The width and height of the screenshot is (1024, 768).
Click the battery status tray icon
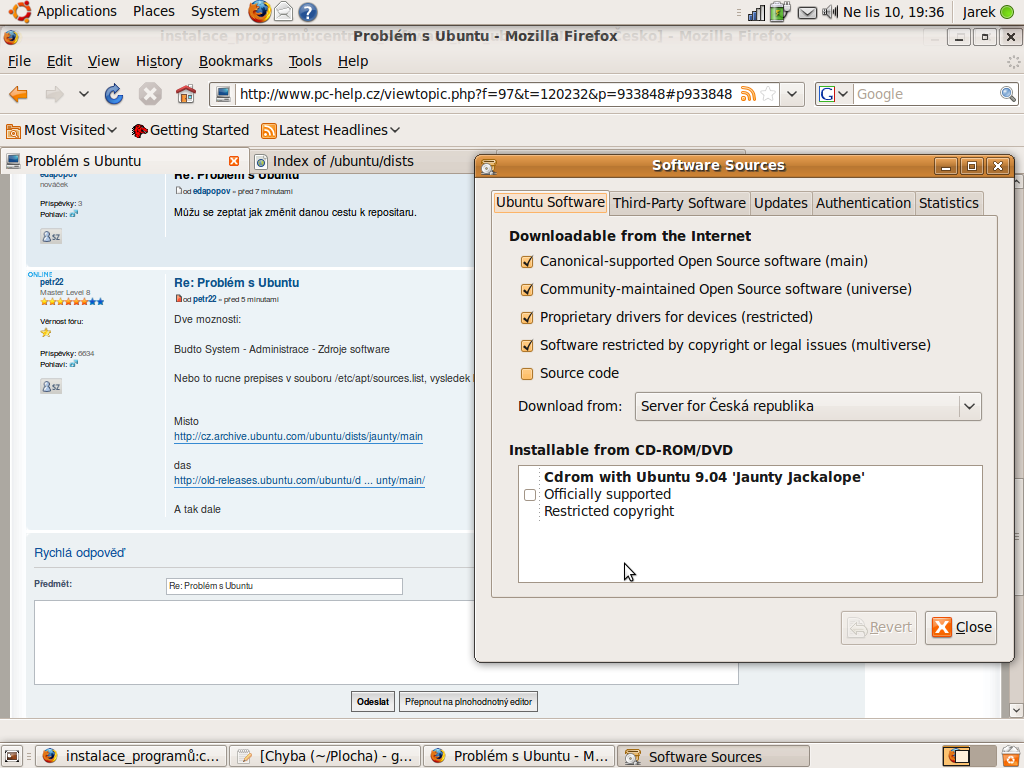(780, 12)
